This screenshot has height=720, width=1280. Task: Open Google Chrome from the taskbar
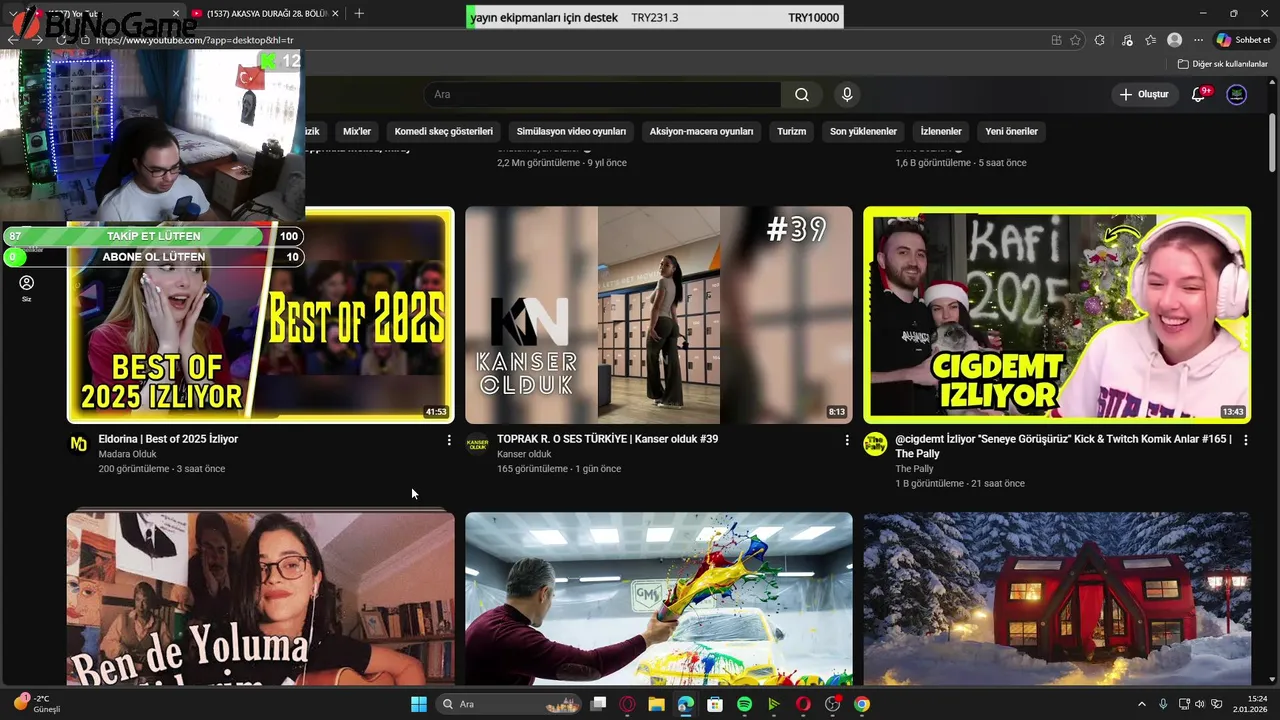click(862, 704)
